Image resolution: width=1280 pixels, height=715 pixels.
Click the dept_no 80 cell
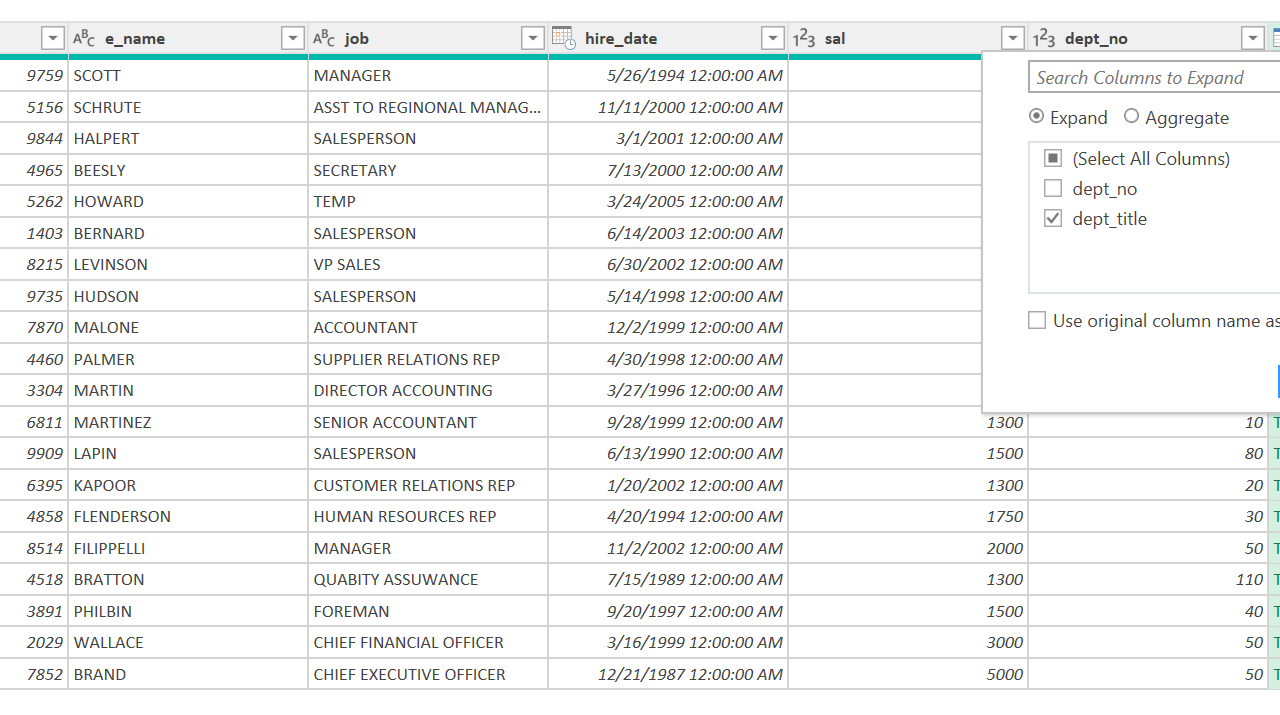pos(1148,454)
